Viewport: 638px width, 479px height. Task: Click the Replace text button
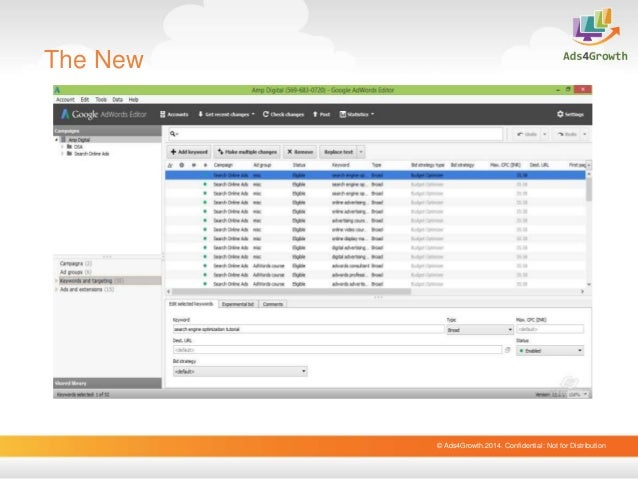tap(338, 152)
